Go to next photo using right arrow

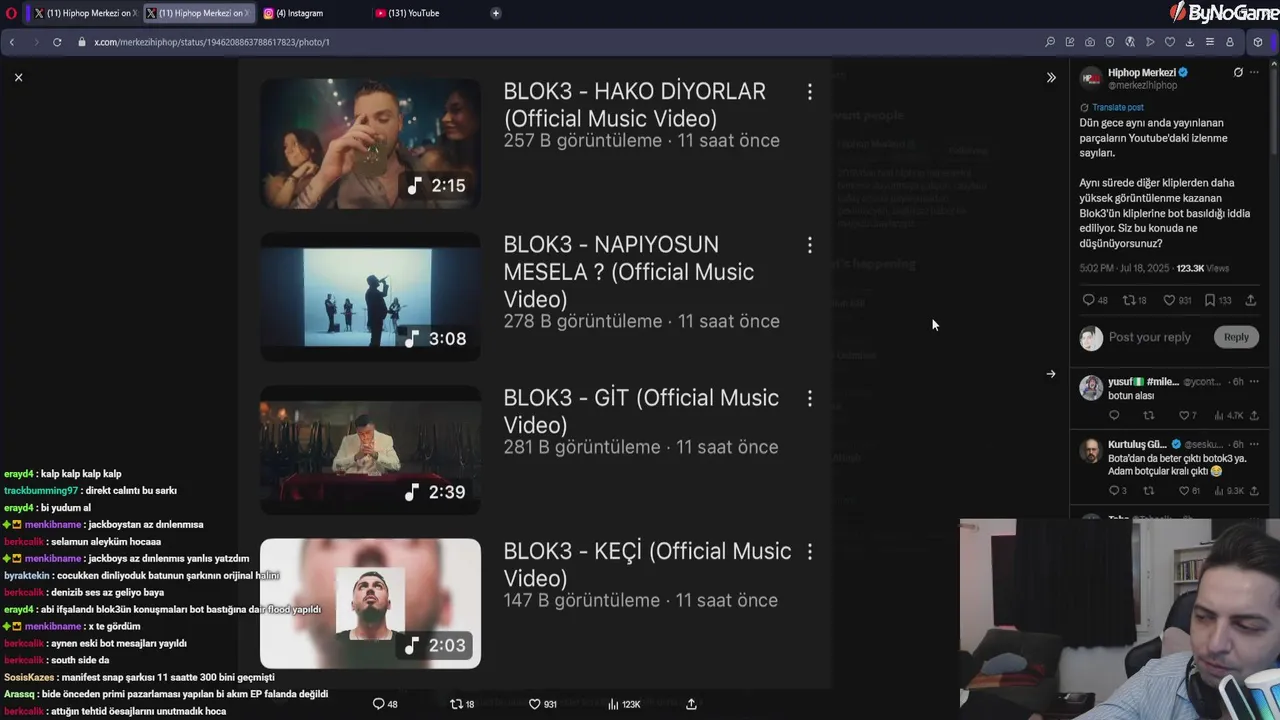tap(1051, 374)
